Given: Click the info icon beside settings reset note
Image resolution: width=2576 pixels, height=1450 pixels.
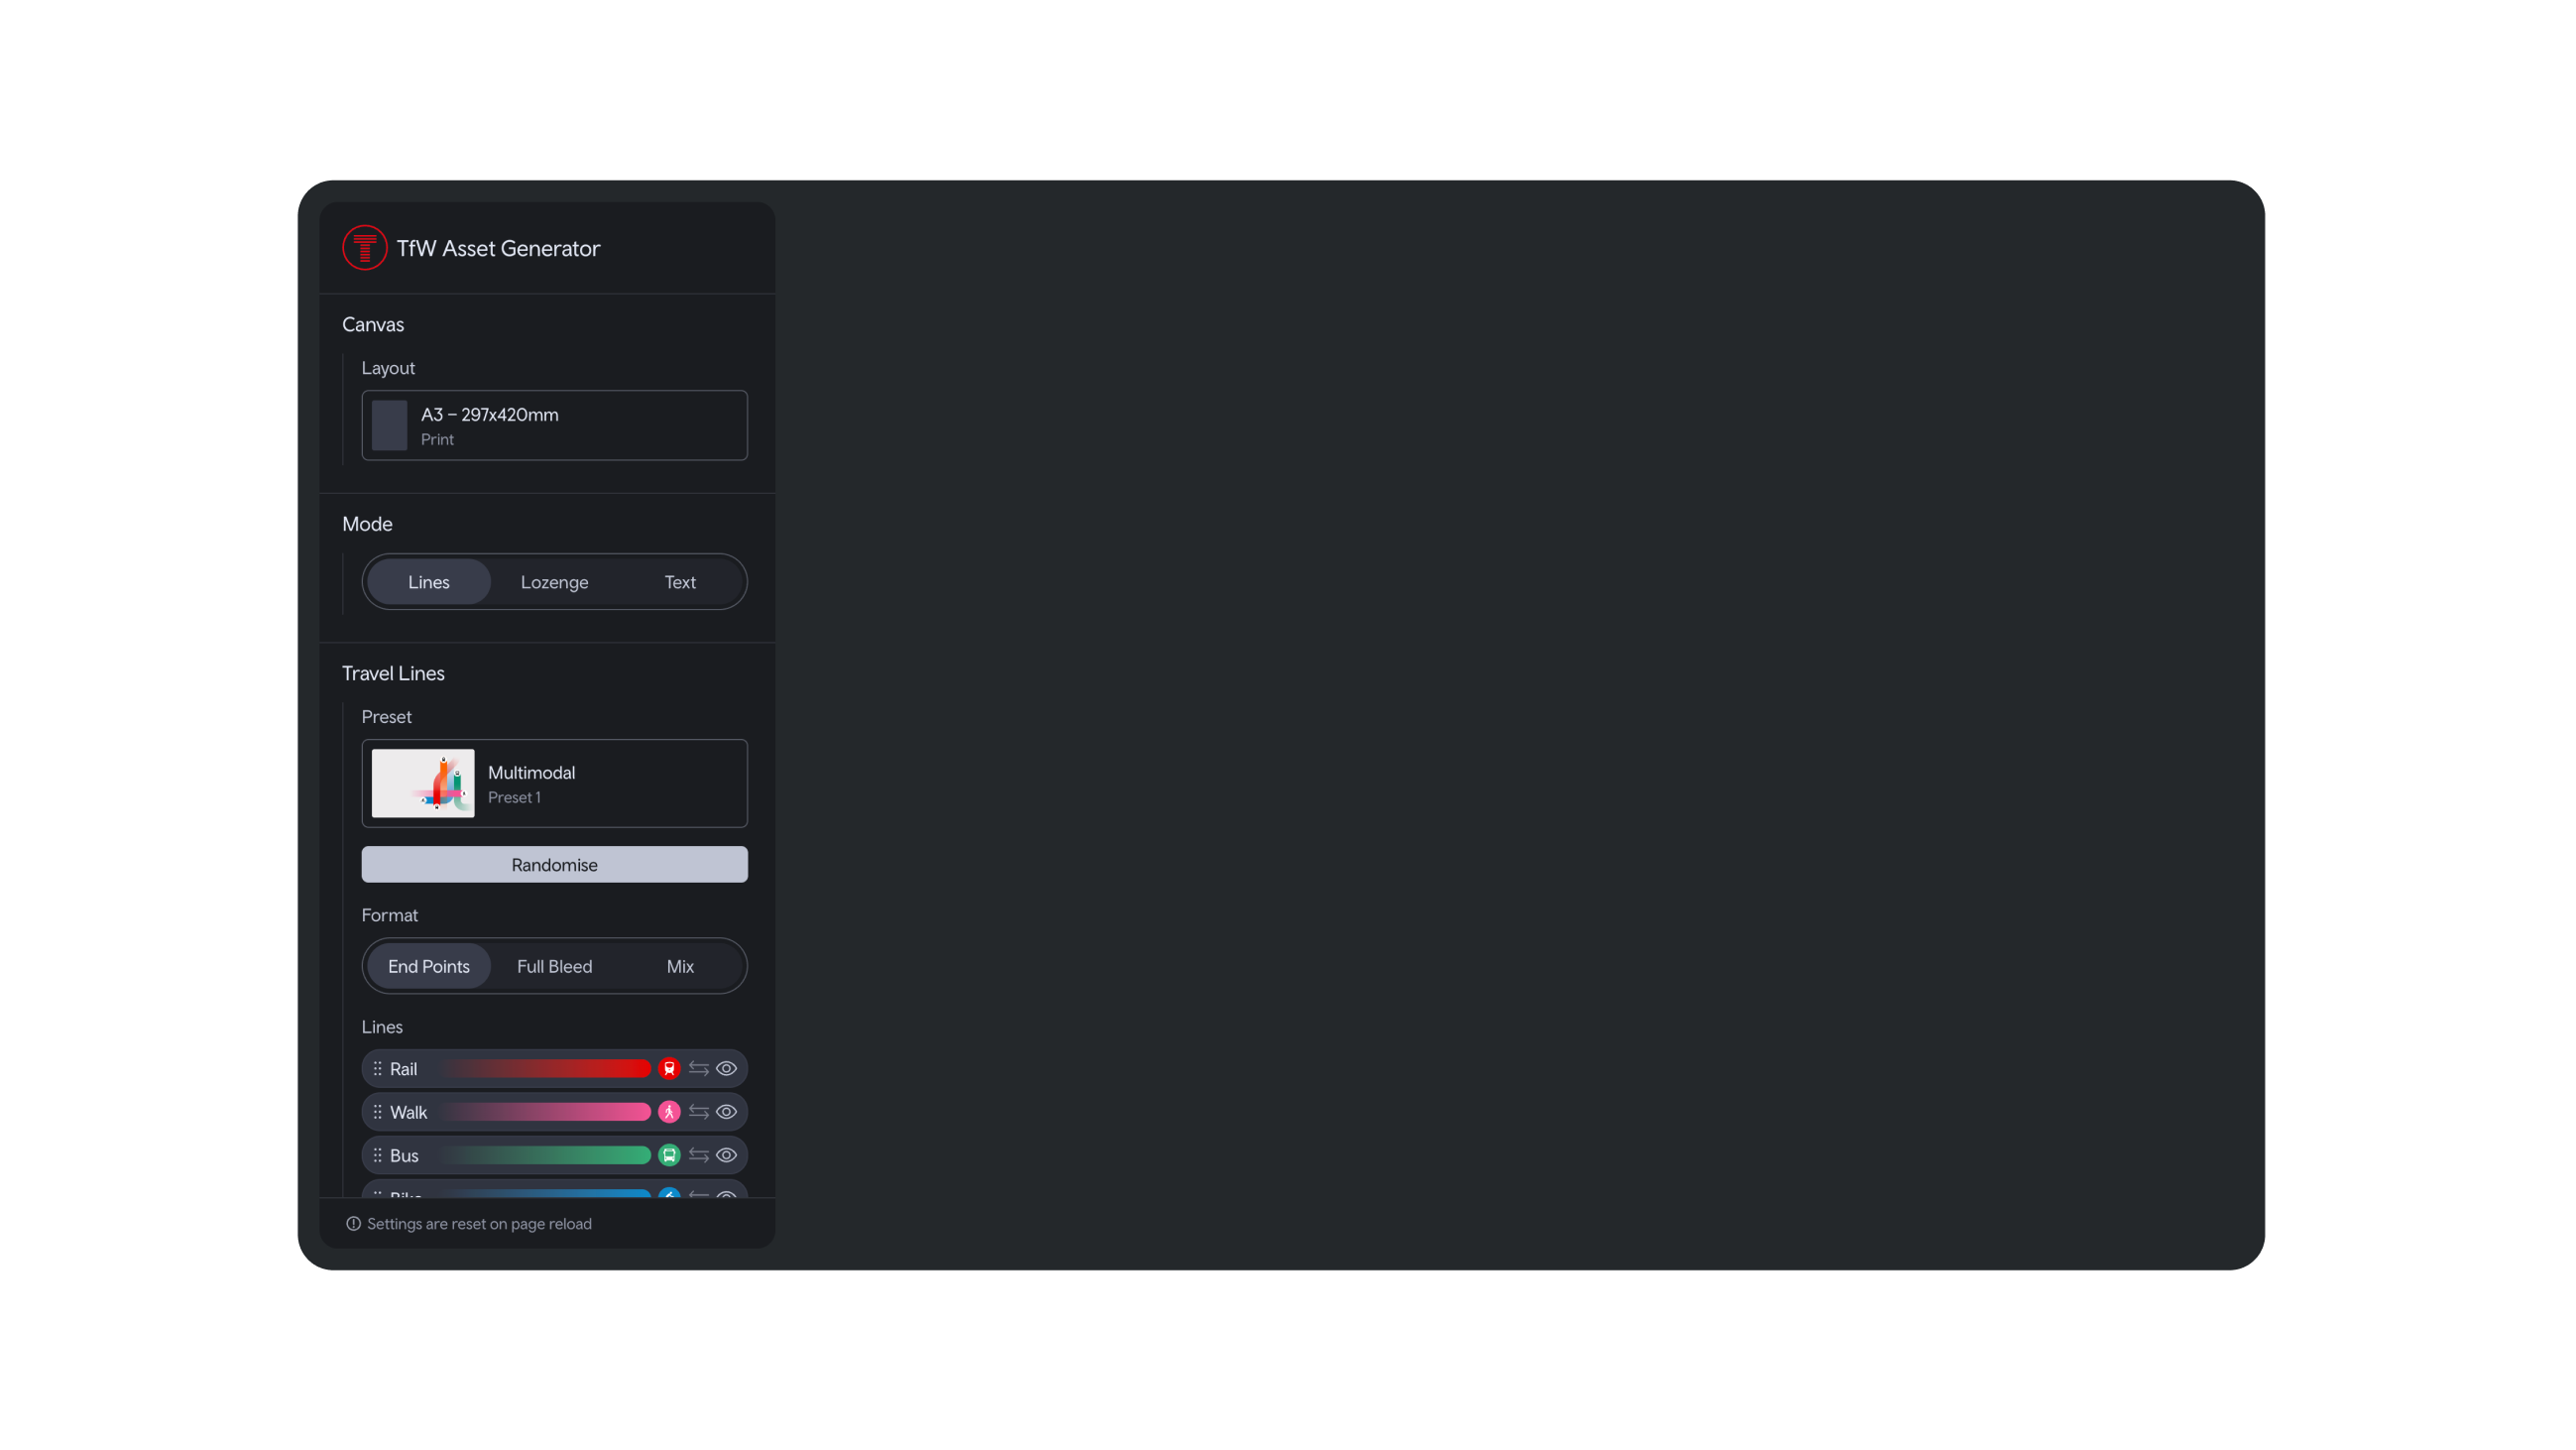Looking at the screenshot, I should pos(353,1224).
